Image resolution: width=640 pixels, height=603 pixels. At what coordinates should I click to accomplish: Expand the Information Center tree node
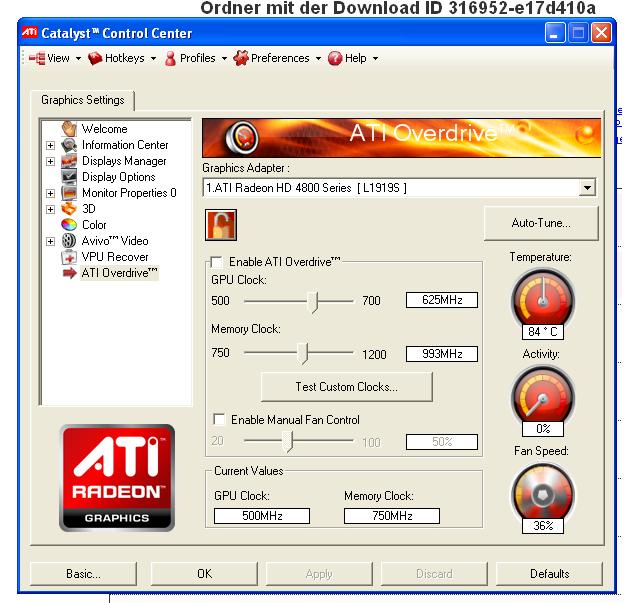click(50, 145)
